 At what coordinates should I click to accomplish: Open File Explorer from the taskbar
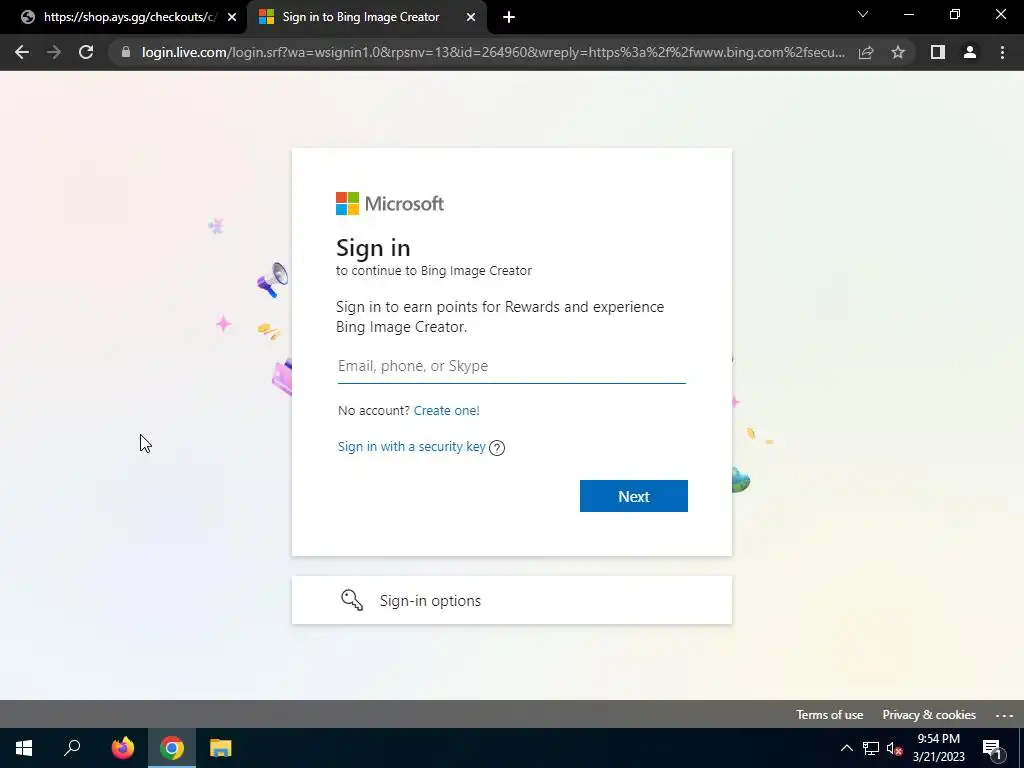[221, 748]
